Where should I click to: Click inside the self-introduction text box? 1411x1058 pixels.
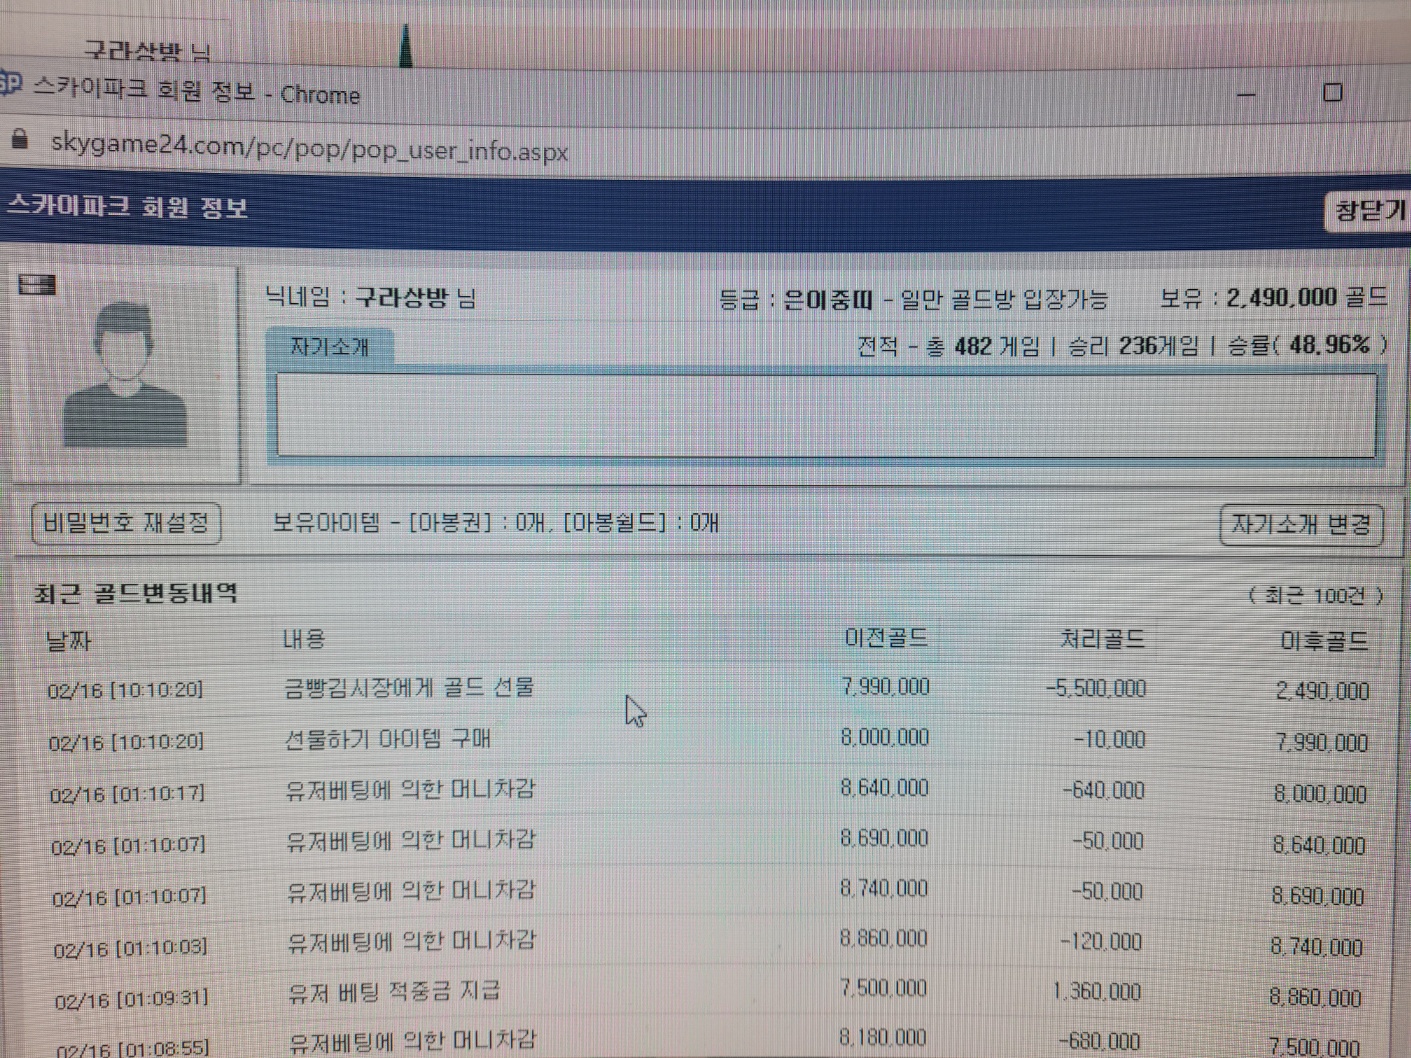826,415
